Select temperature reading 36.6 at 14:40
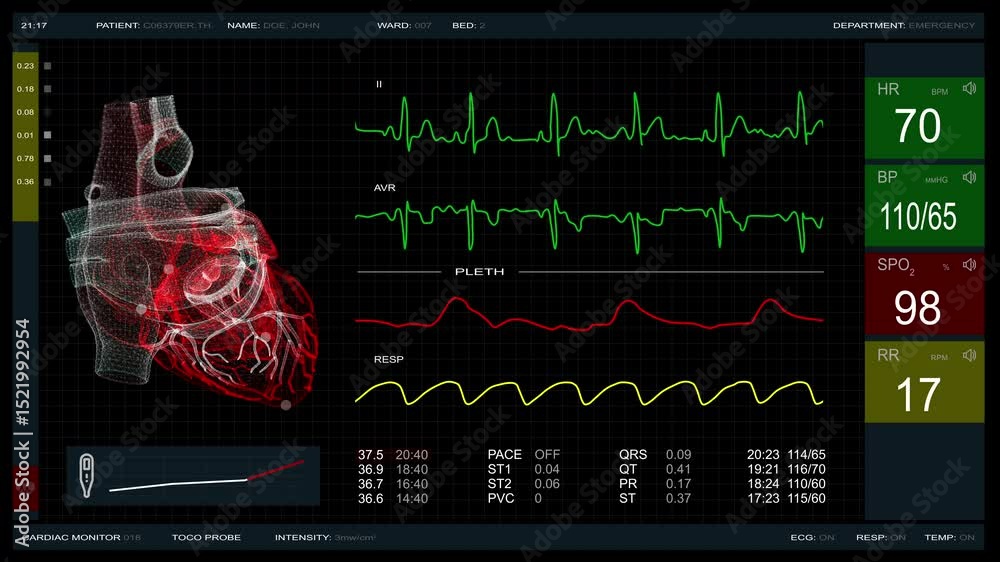Image resolution: width=1000 pixels, height=562 pixels. click(393, 499)
